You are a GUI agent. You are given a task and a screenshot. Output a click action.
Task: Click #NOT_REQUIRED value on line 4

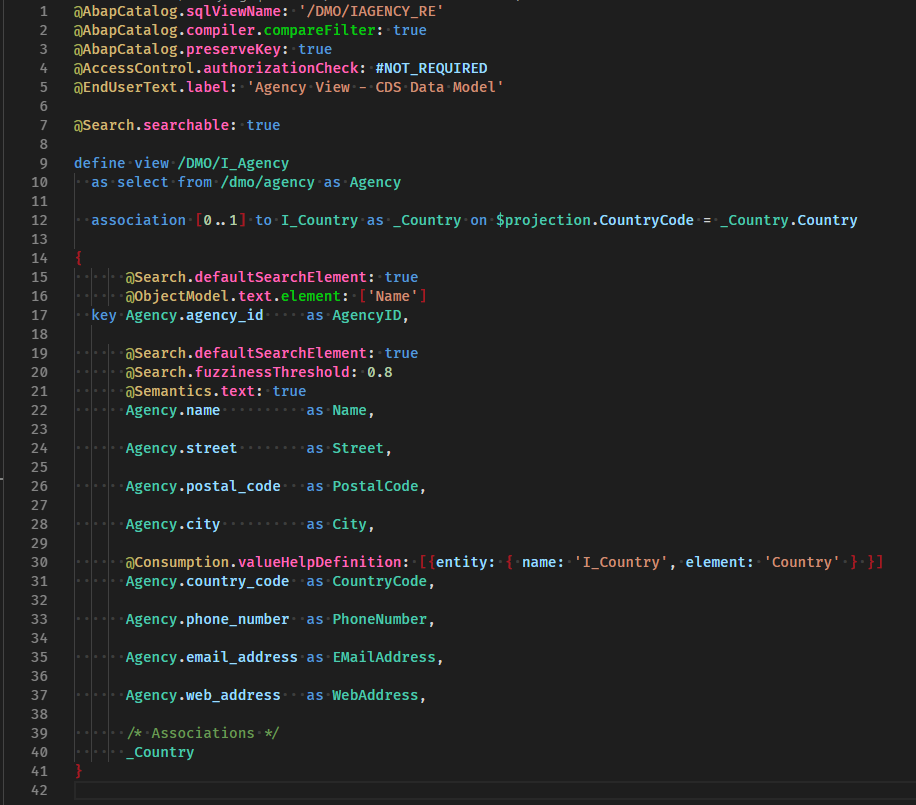pos(431,68)
